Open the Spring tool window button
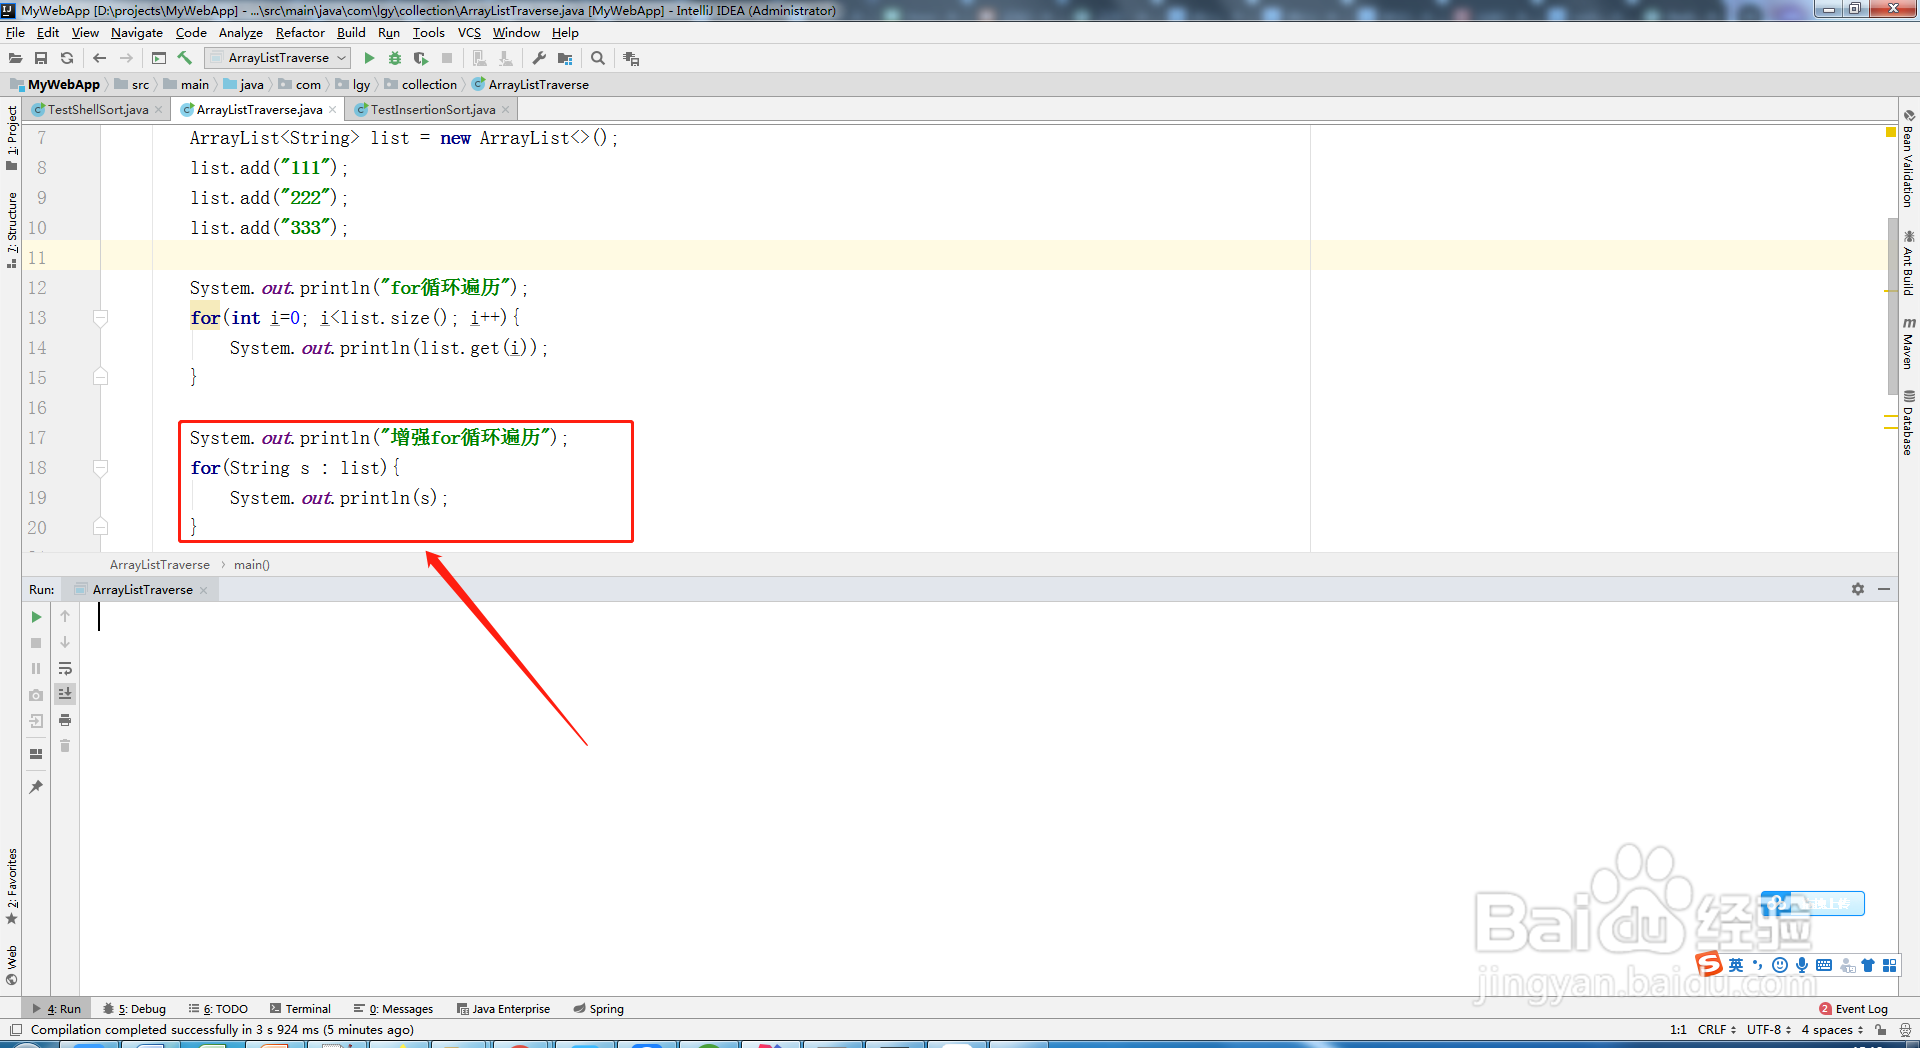Image resolution: width=1920 pixels, height=1048 pixels. [598, 1008]
